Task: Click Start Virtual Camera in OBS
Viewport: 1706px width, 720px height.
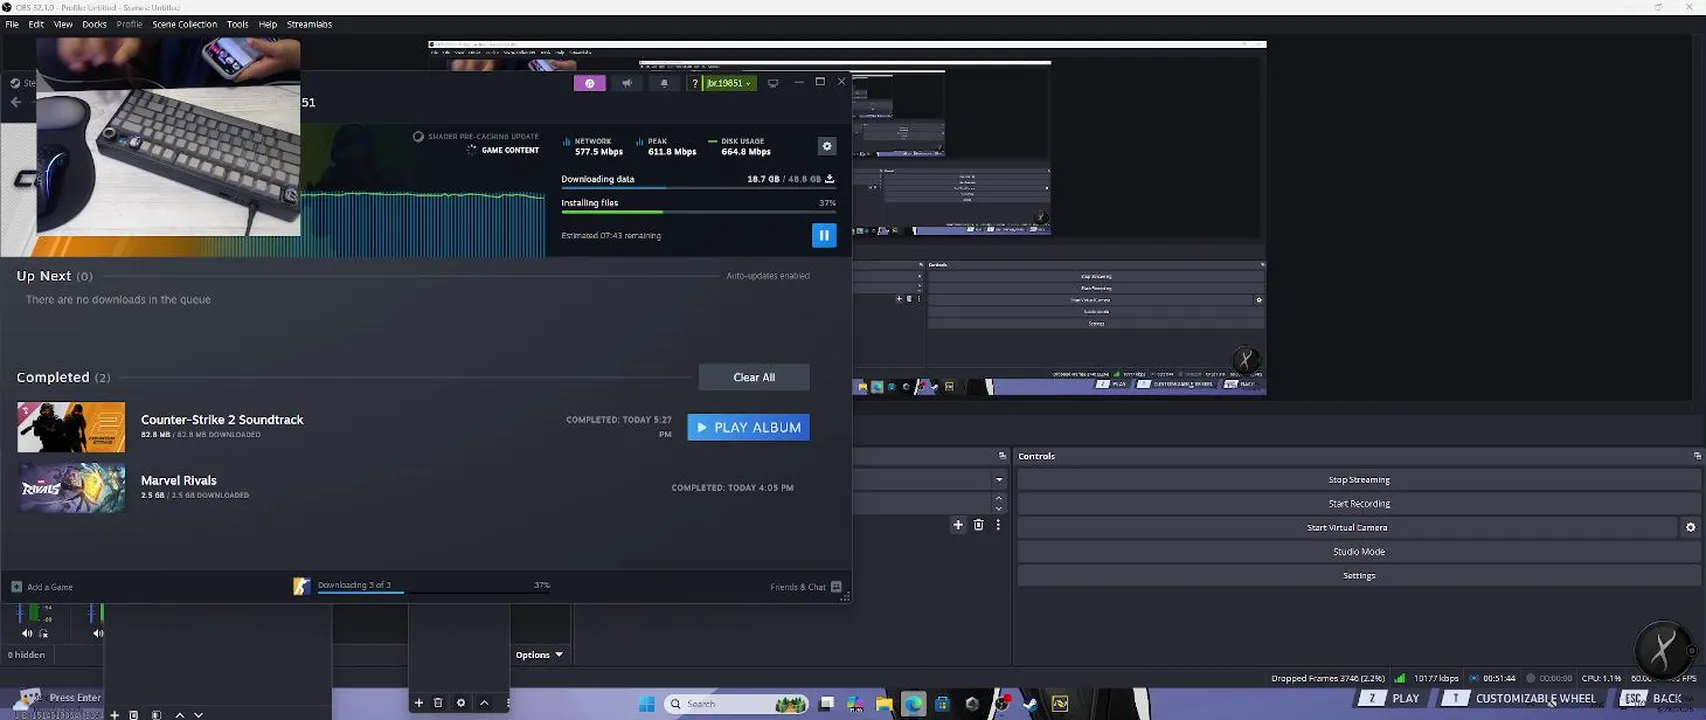Action: pos(1347,528)
